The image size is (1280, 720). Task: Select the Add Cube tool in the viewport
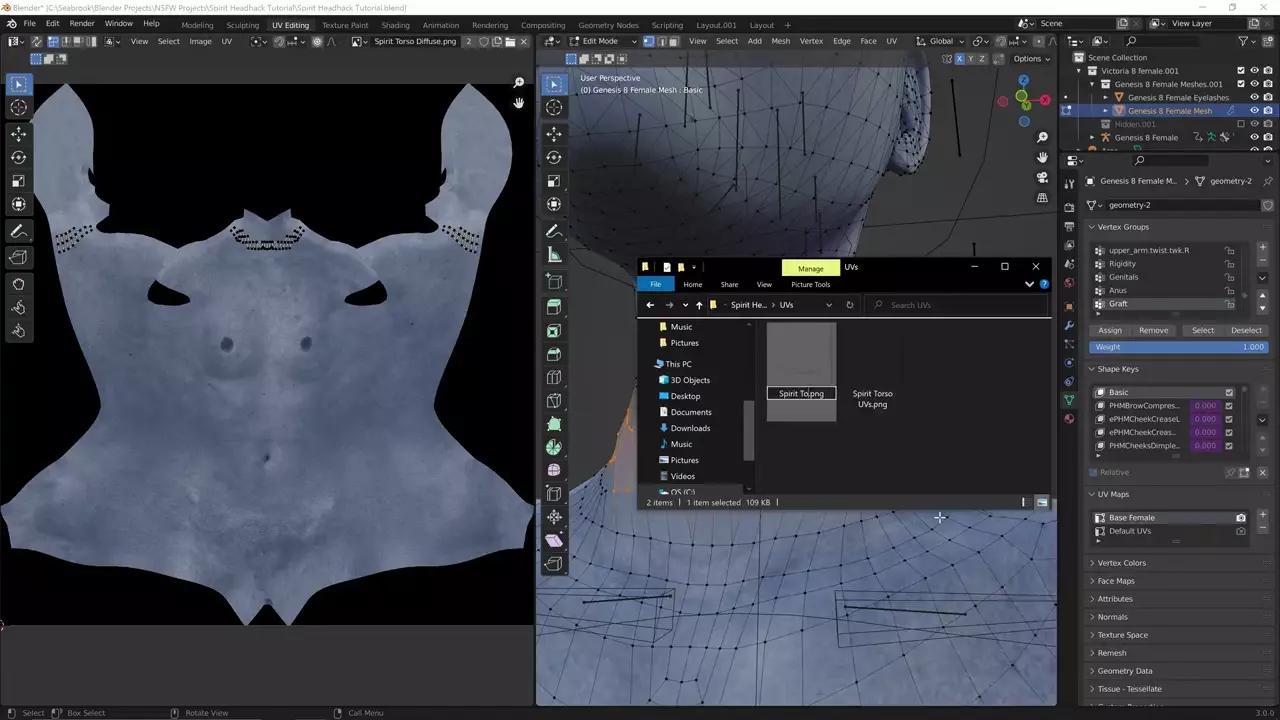554,282
